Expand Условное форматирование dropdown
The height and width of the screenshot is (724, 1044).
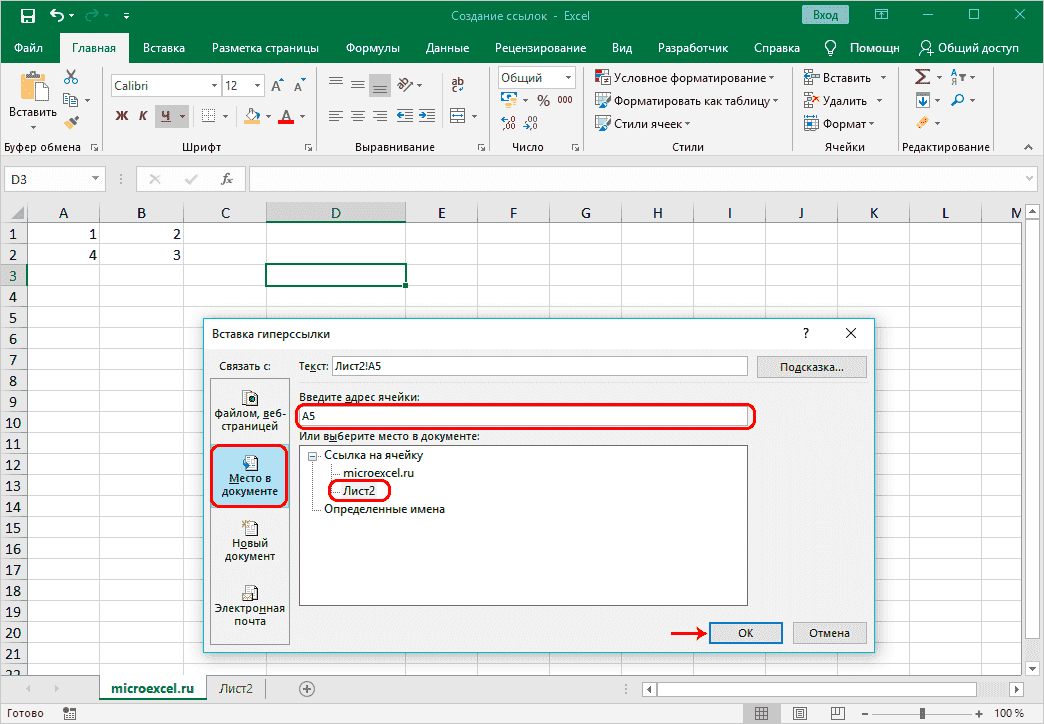pyautogui.click(x=686, y=78)
